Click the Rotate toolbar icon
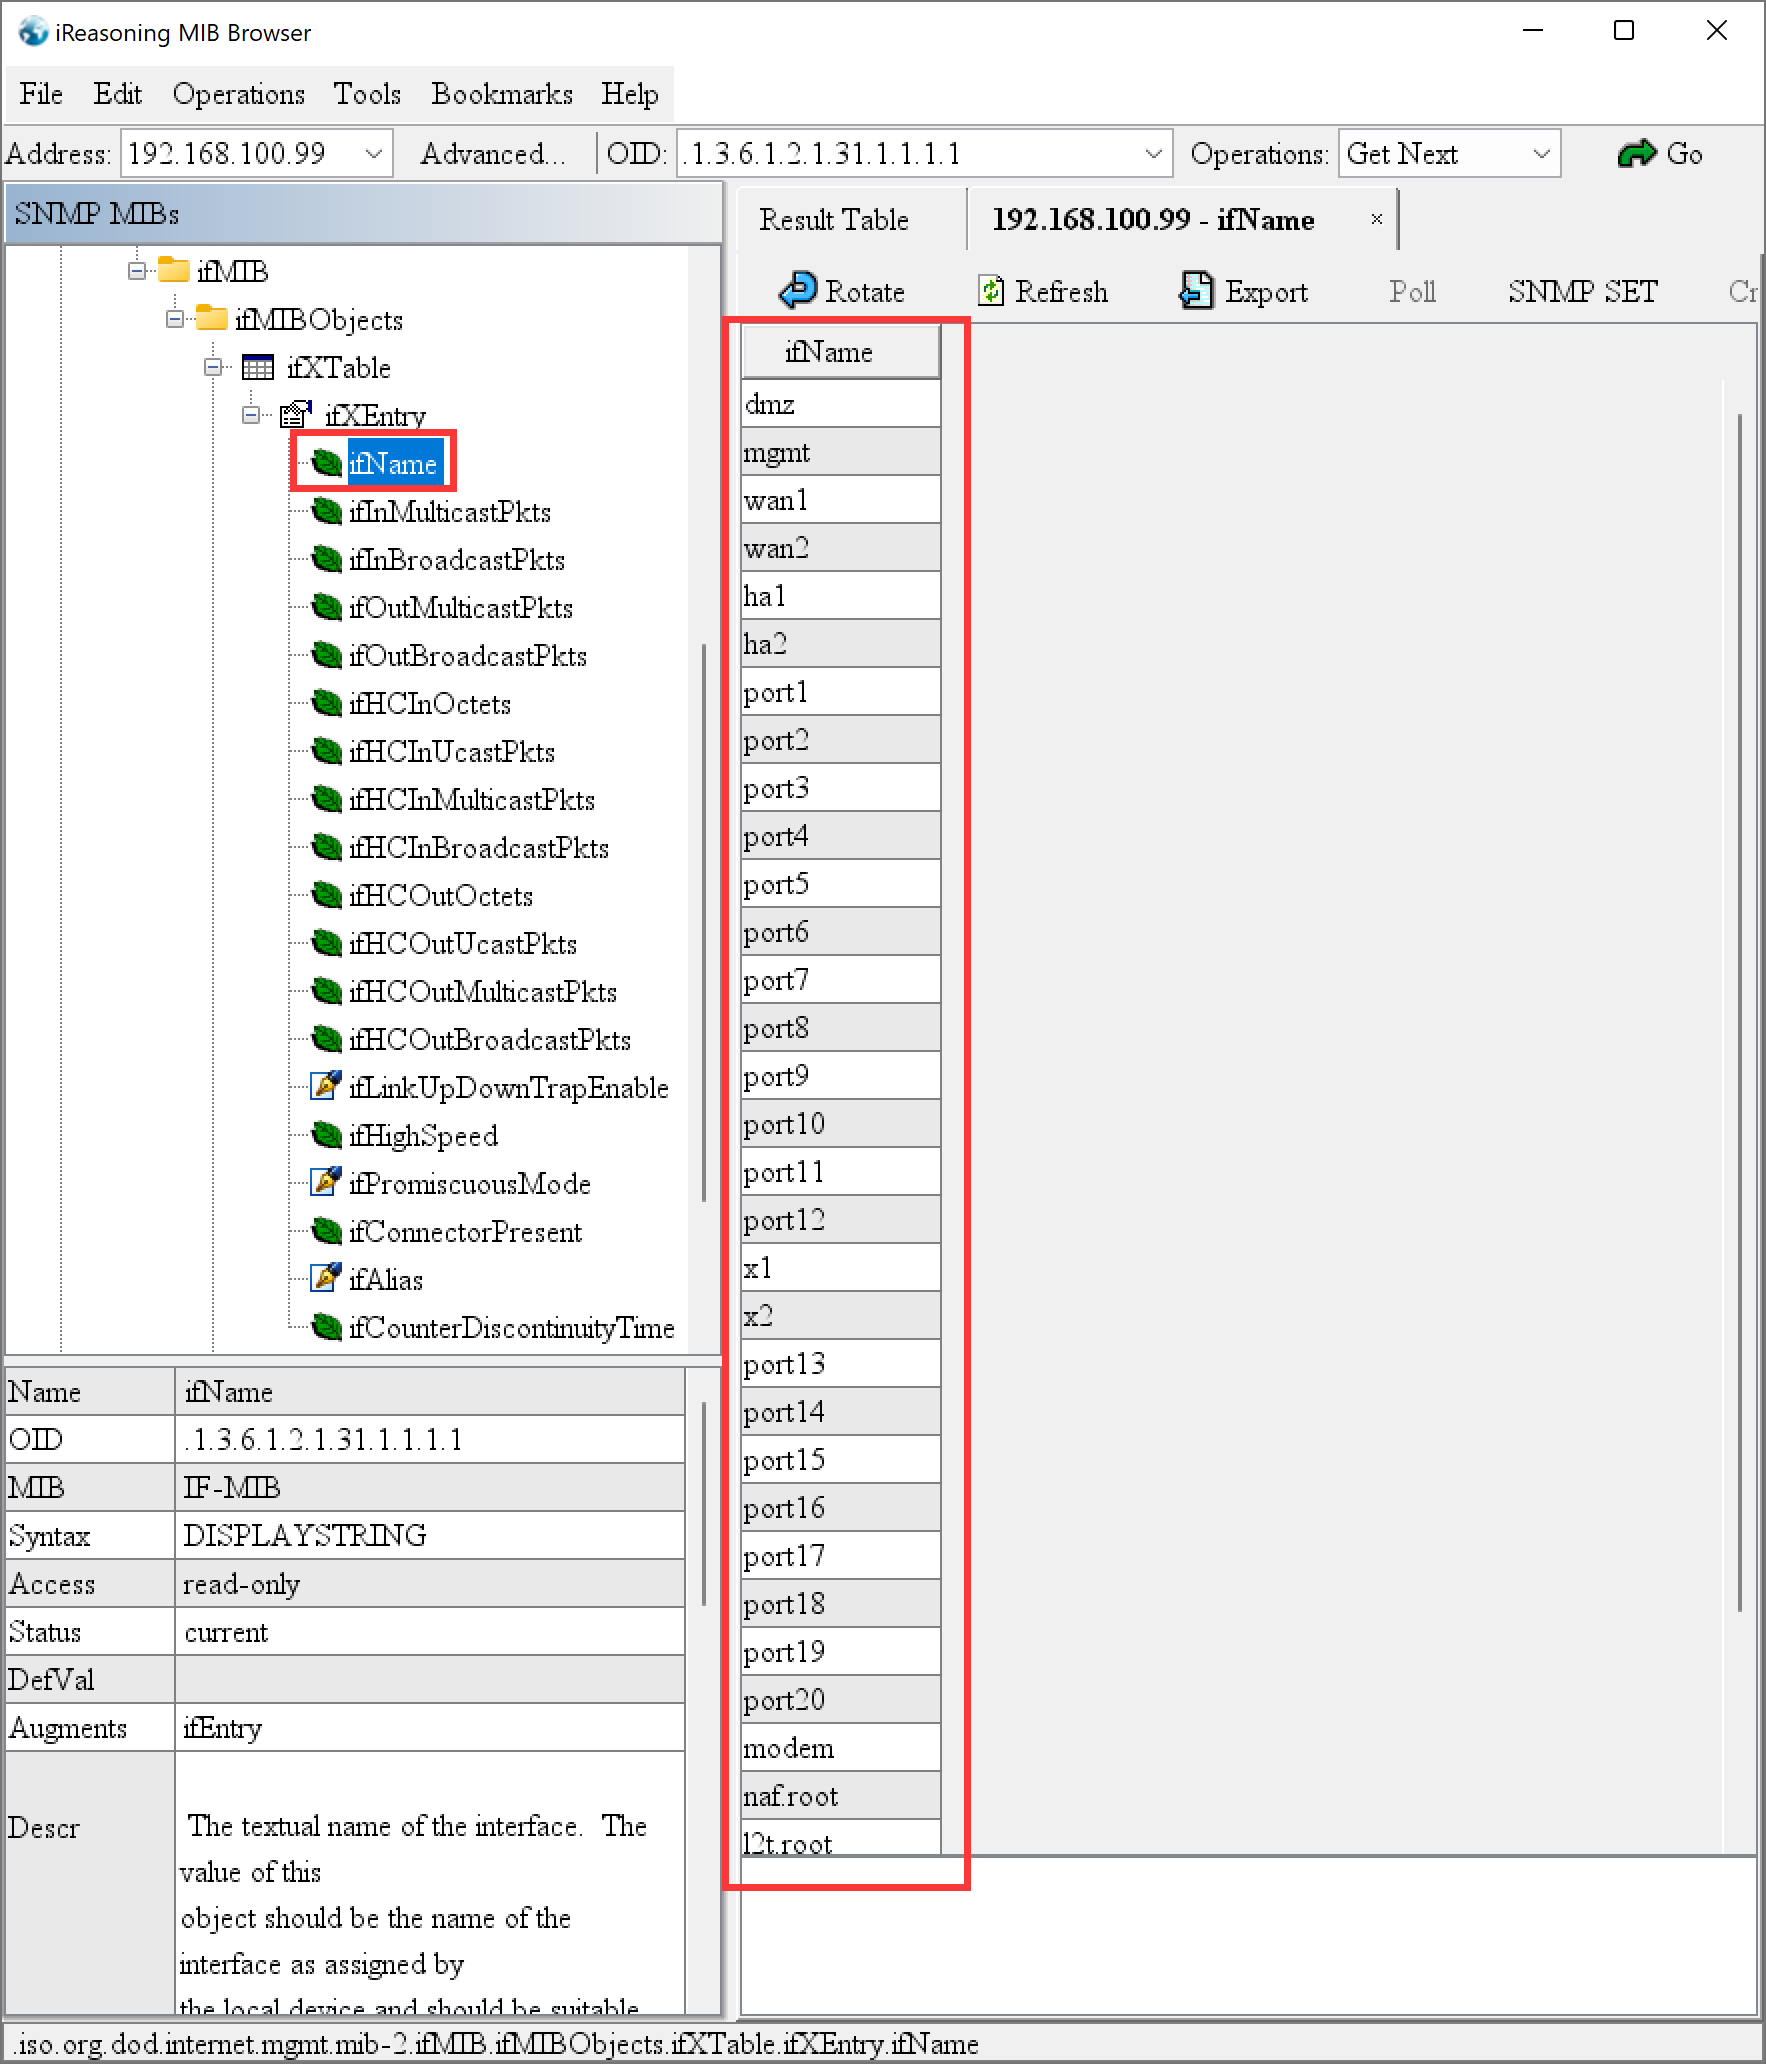The width and height of the screenshot is (1766, 2064). click(x=797, y=291)
